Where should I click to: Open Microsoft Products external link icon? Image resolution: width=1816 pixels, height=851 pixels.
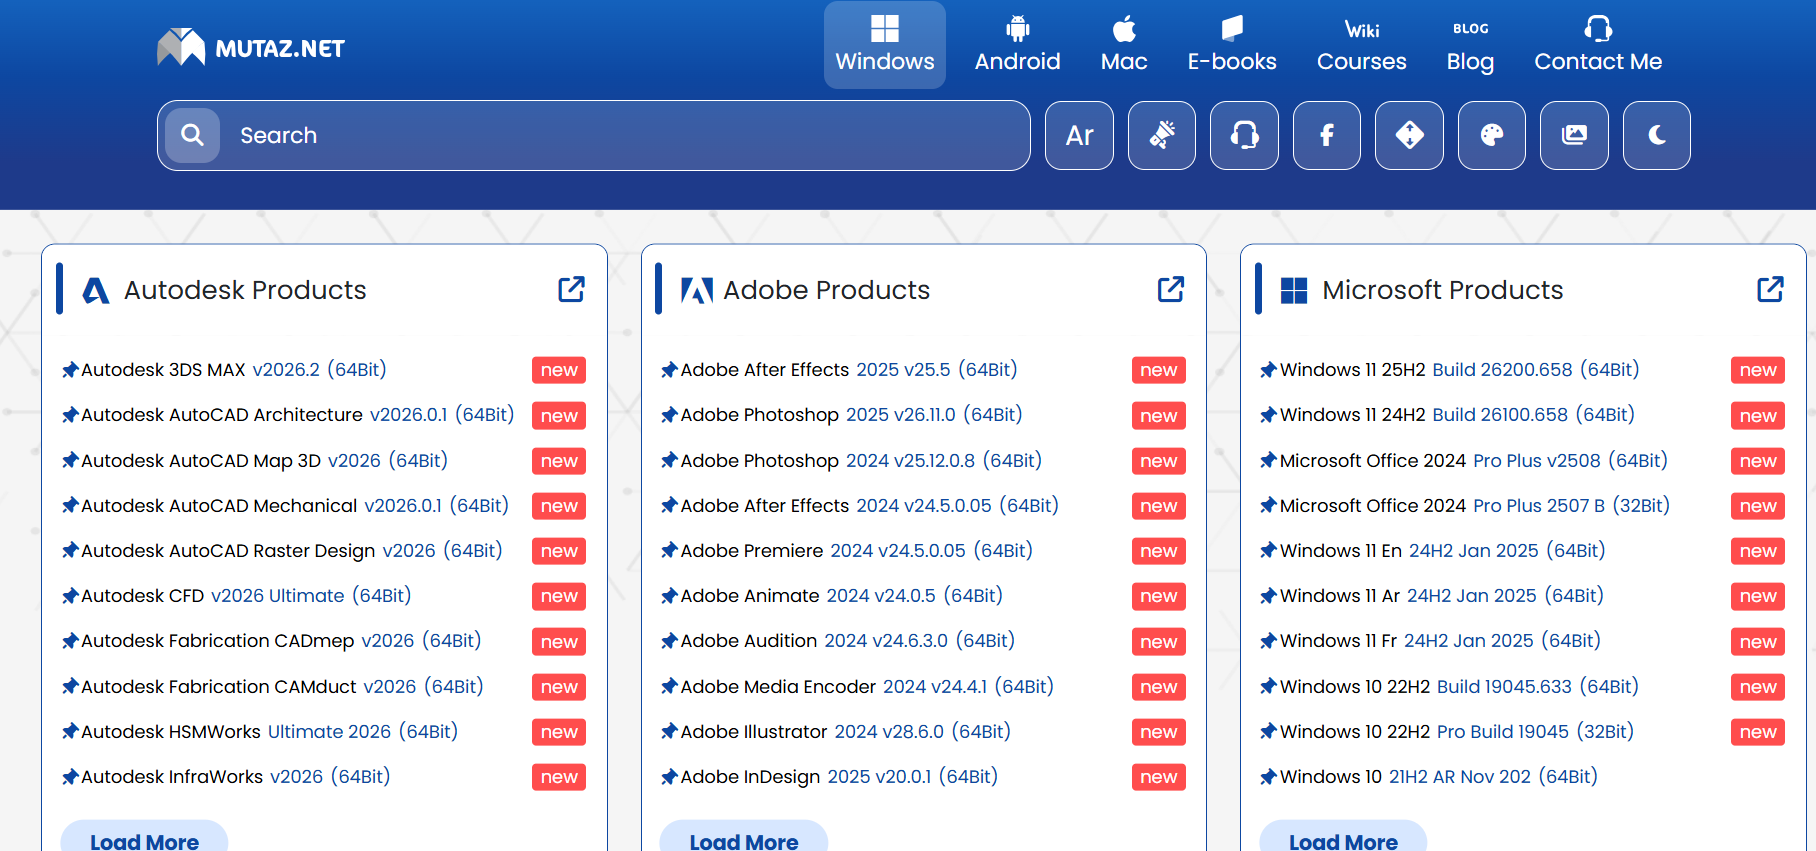coord(1769,290)
